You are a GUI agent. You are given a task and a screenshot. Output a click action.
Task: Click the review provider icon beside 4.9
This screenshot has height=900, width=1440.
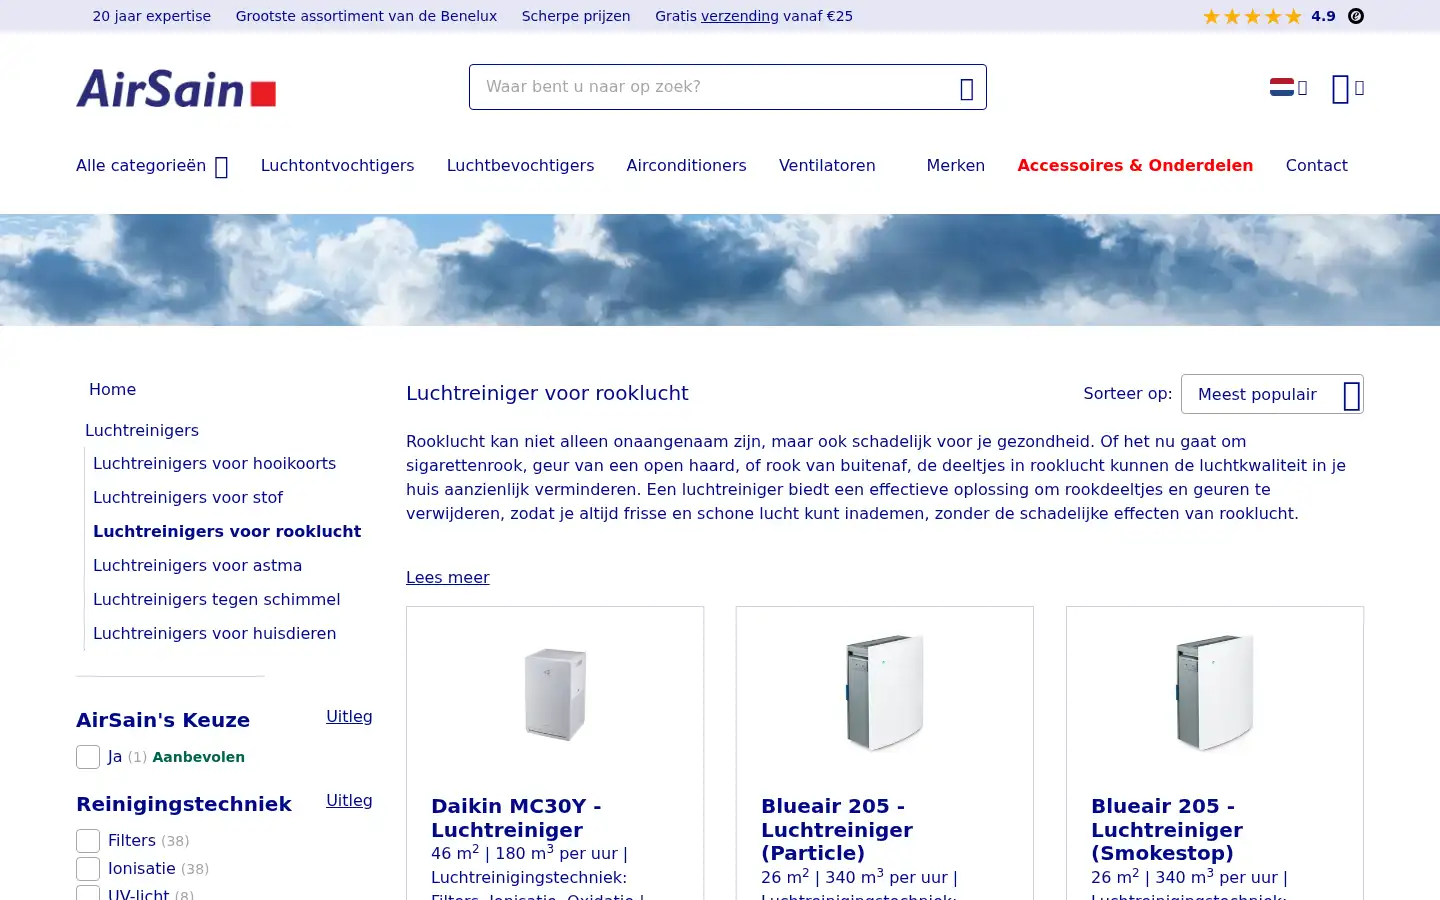[1356, 16]
